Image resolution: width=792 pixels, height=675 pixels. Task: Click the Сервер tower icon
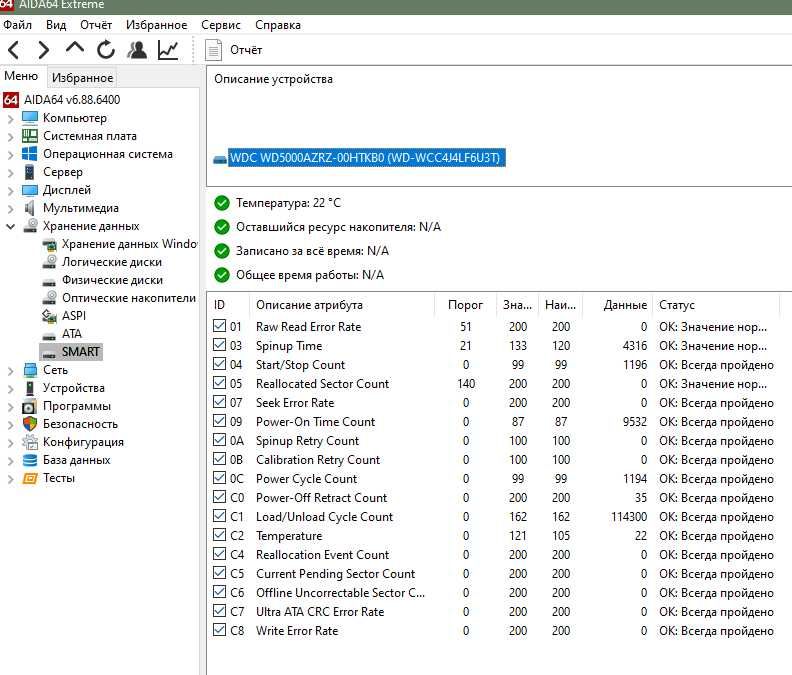[30, 172]
